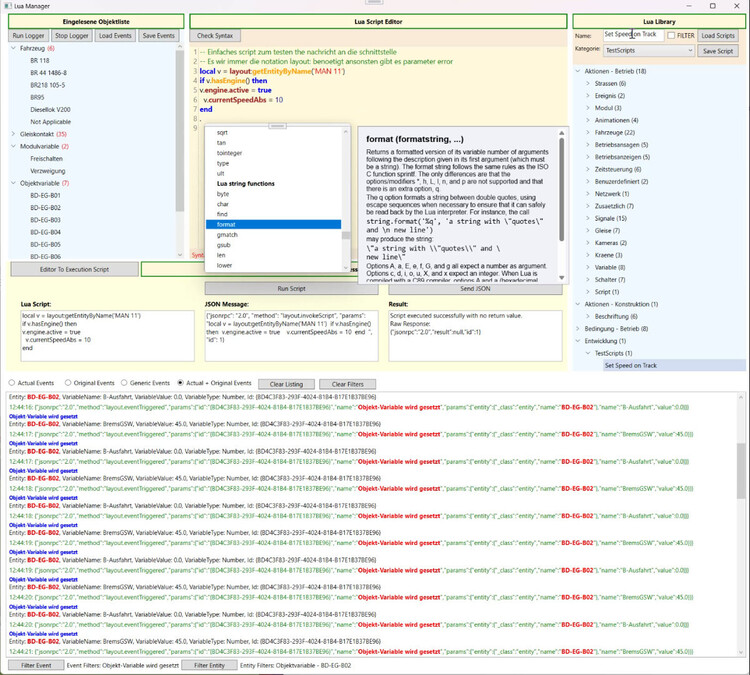750x675 pixels.
Task: Click Editor To Execution Script button
Action: 75,269
